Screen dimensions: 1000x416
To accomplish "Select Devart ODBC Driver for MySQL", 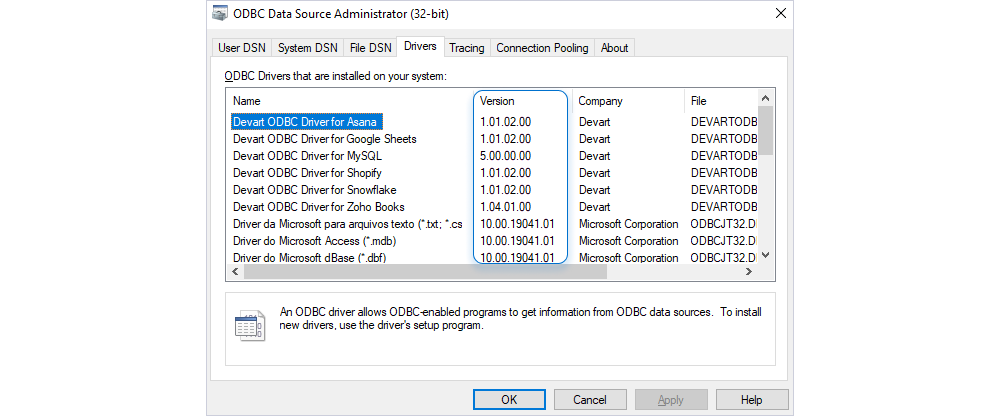I will coord(307,156).
